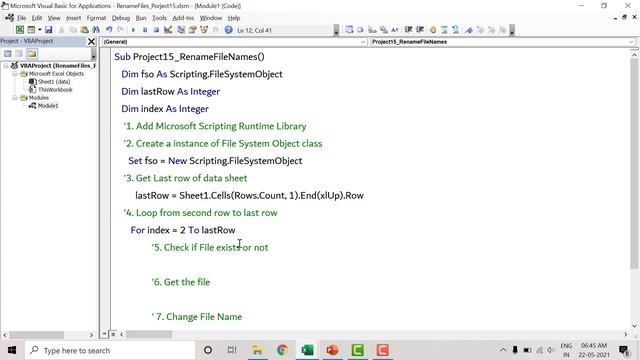Viewport: 640px width, 360px height.
Task: Open Standard toolbar options arrow
Action: point(336,30)
